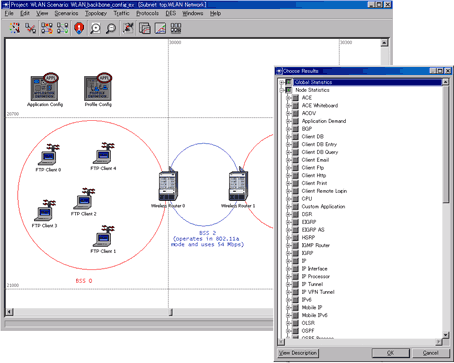The height and width of the screenshot is (363, 454).
Task: Click the view results graph icon
Action: 145,28
